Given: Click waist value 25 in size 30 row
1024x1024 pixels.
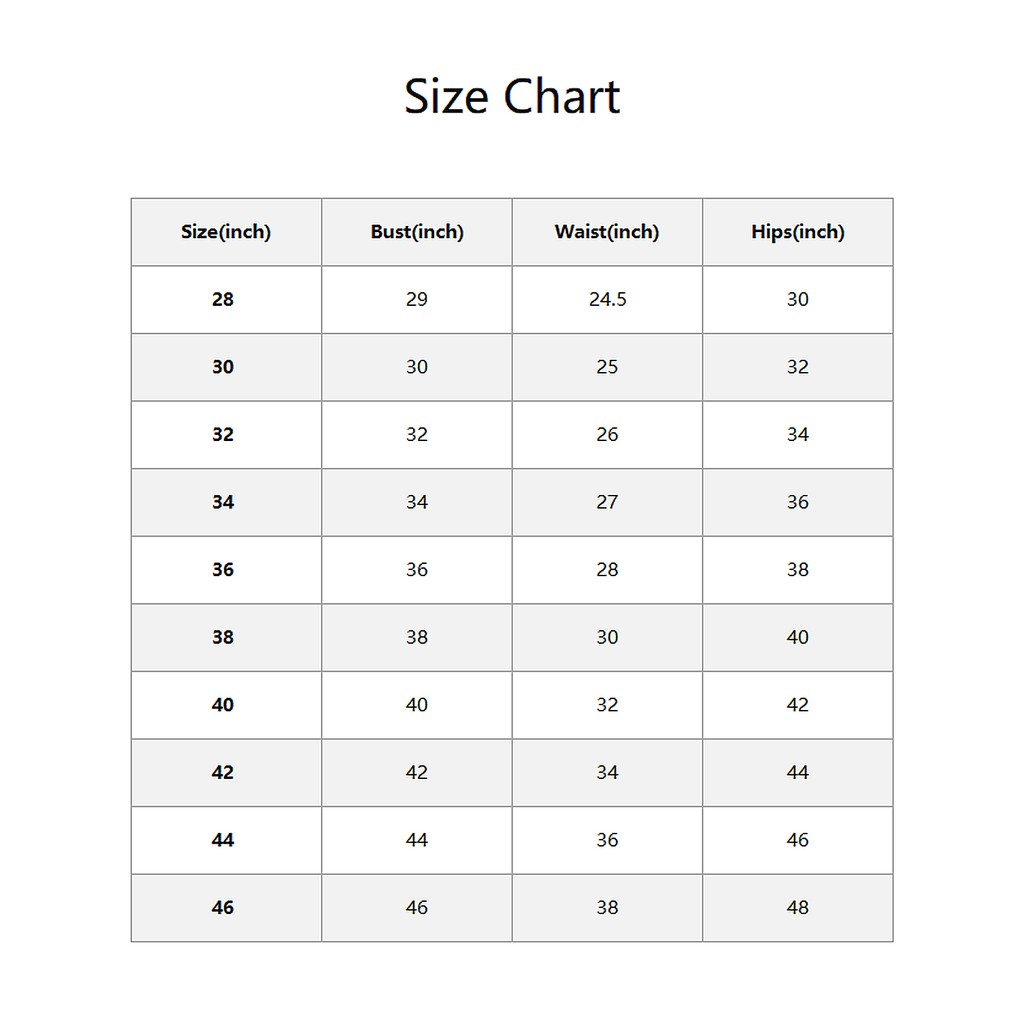Looking at the screenshot, I should point(607,367).
